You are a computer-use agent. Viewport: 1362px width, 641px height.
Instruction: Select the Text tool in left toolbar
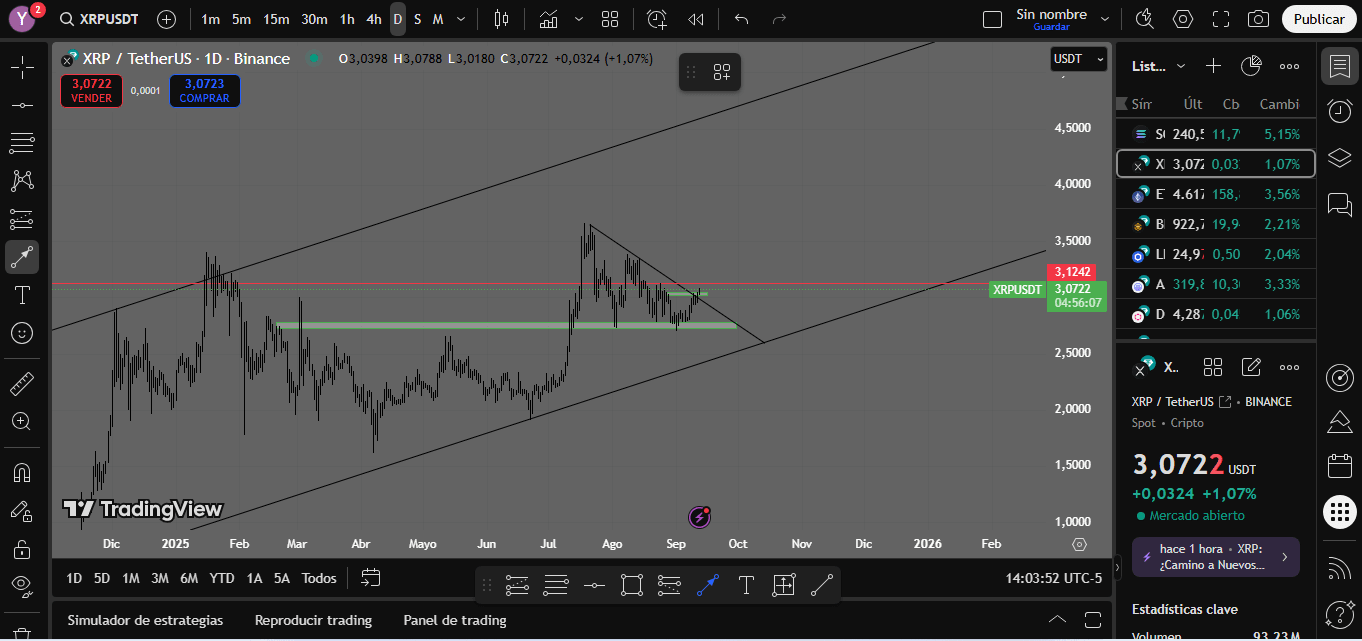pyautogui.click(x=22, y=295)
